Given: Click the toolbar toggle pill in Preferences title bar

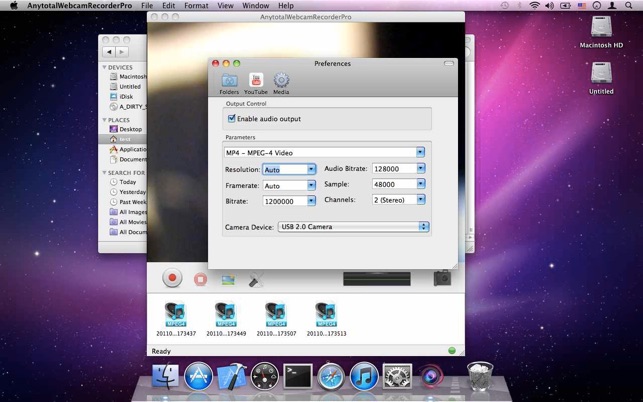Looking at the screenshot, I should [x=449, y=64].
